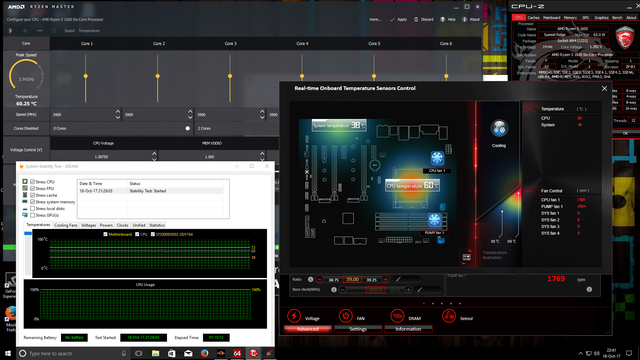This screenshot has width=640, height=360.
Task: Click the info icon next to Ratio
Action: tap(311, 280)
